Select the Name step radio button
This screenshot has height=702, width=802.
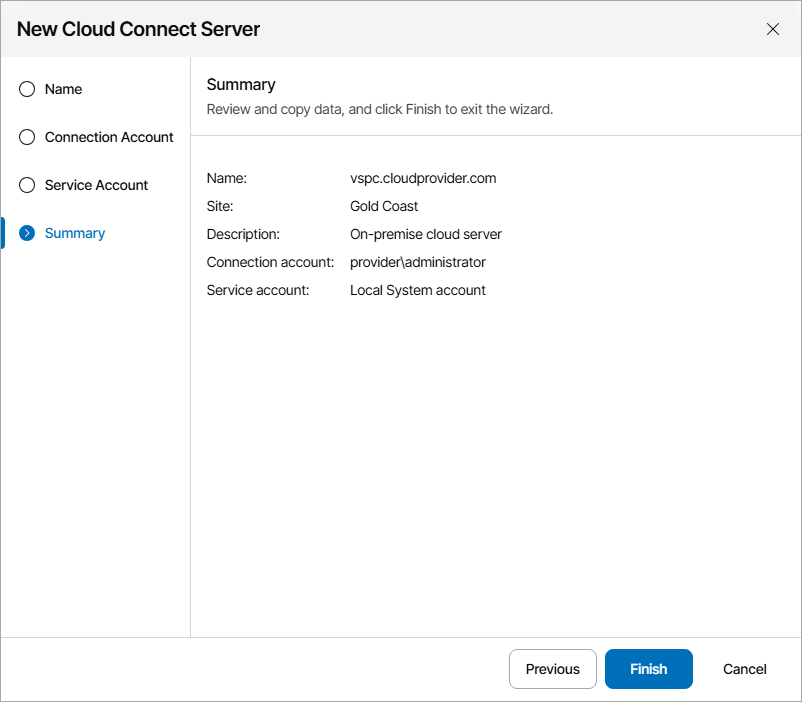click(x=26, y=89)
